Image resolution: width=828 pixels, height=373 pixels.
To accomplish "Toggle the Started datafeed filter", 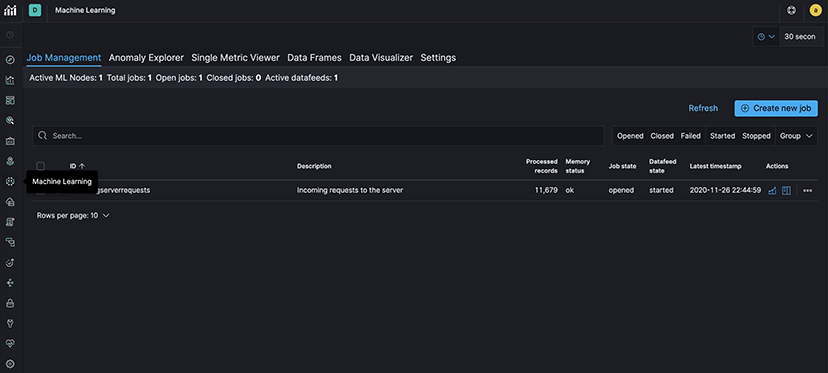I will (x=722, y=136).
